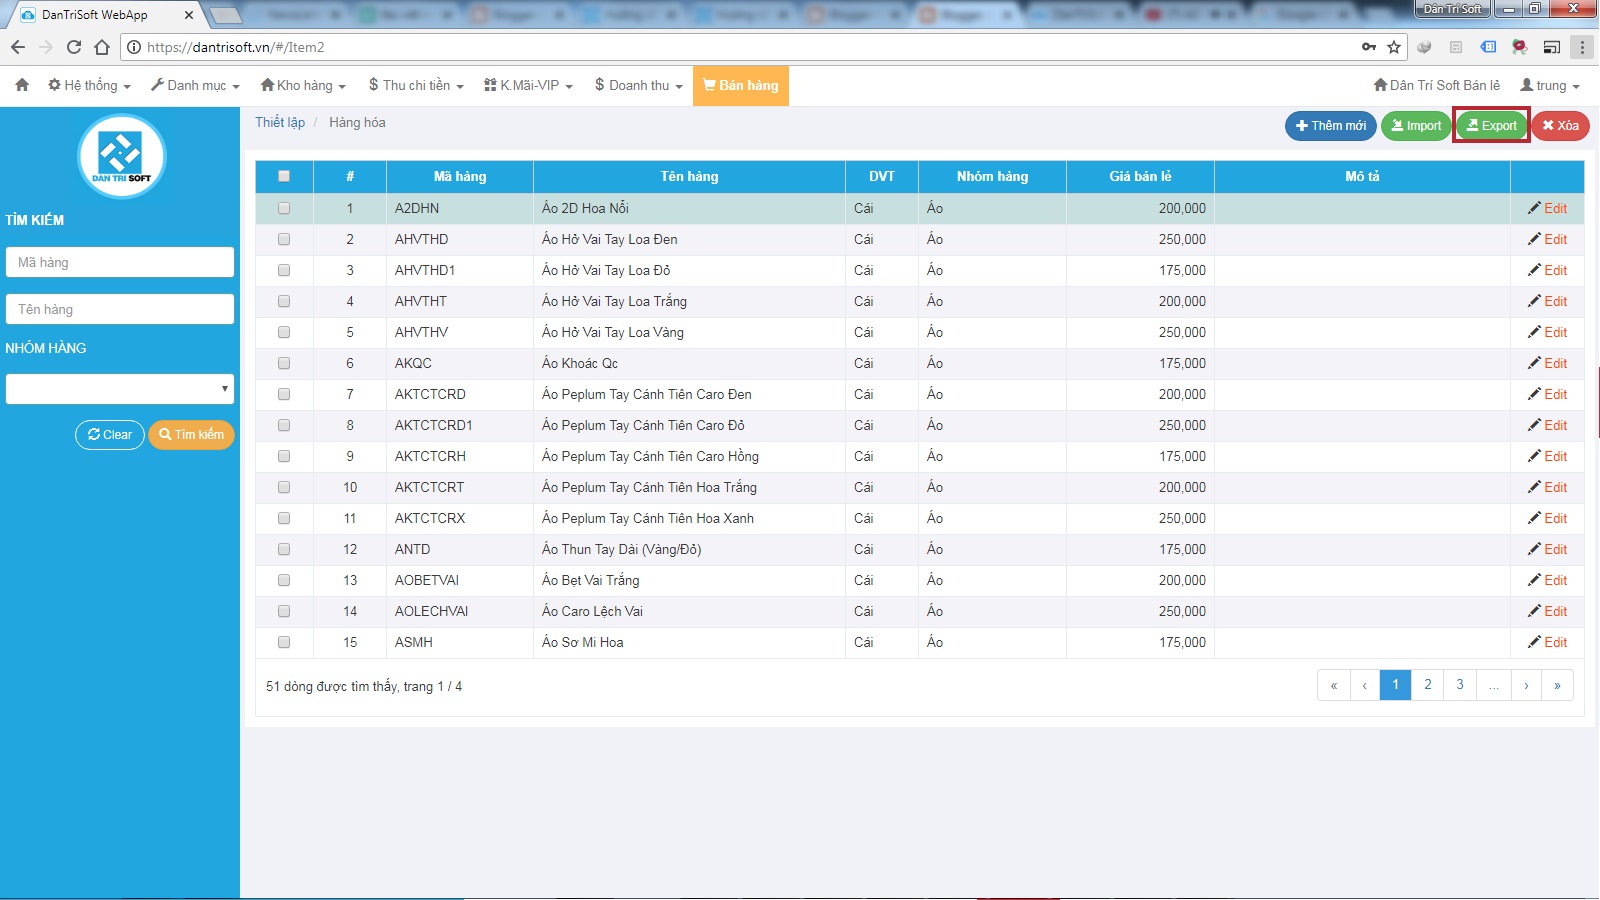This screenshot has height=900, width=1600.
Task: Expand the Hệ thống menu
Action: 90,85
